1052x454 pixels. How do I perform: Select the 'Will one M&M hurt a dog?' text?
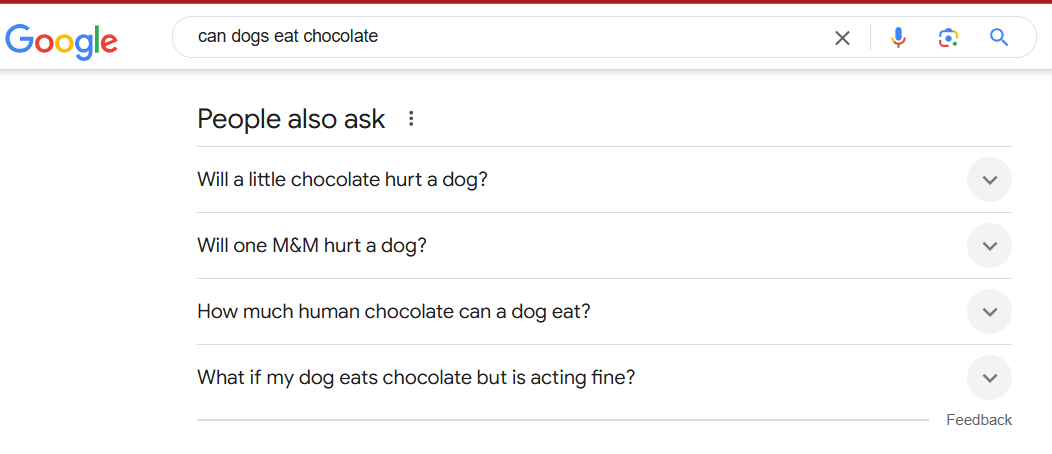click(312, 246)
